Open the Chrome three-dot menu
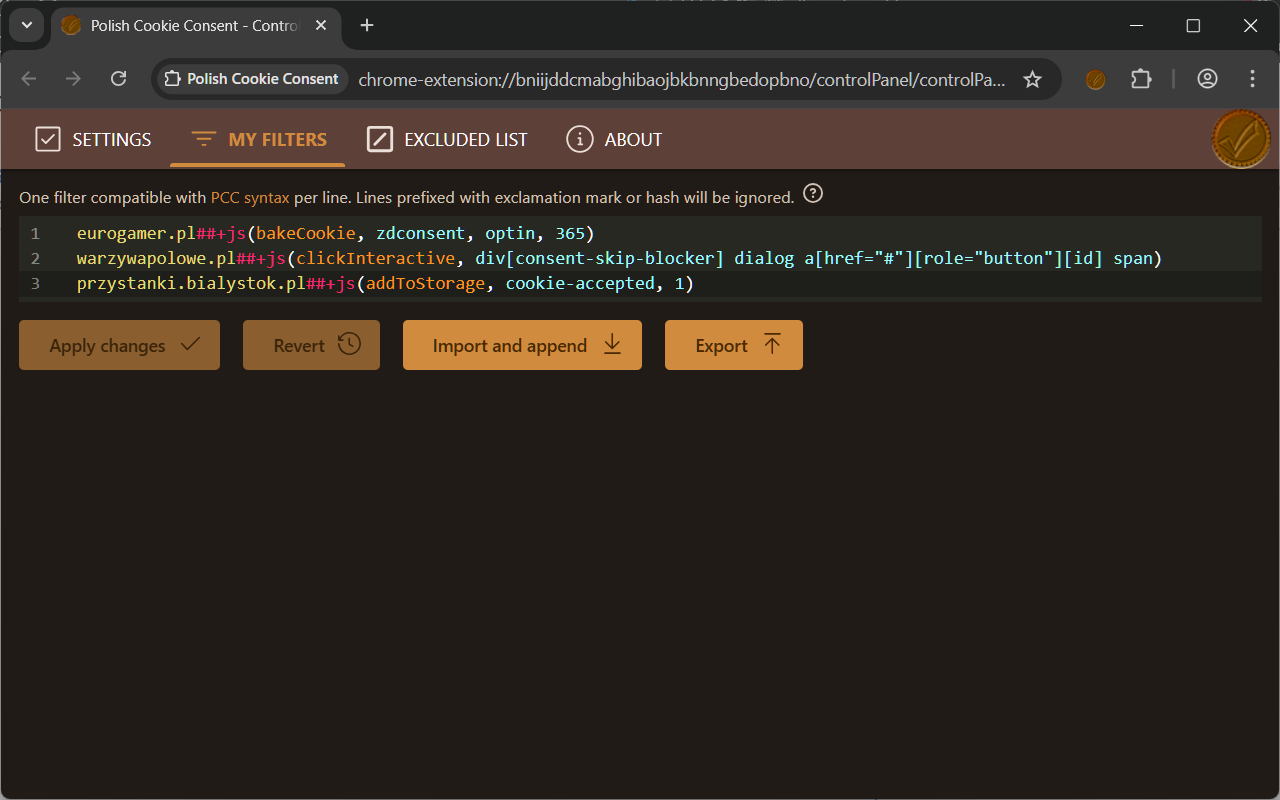 (1252, 79)
